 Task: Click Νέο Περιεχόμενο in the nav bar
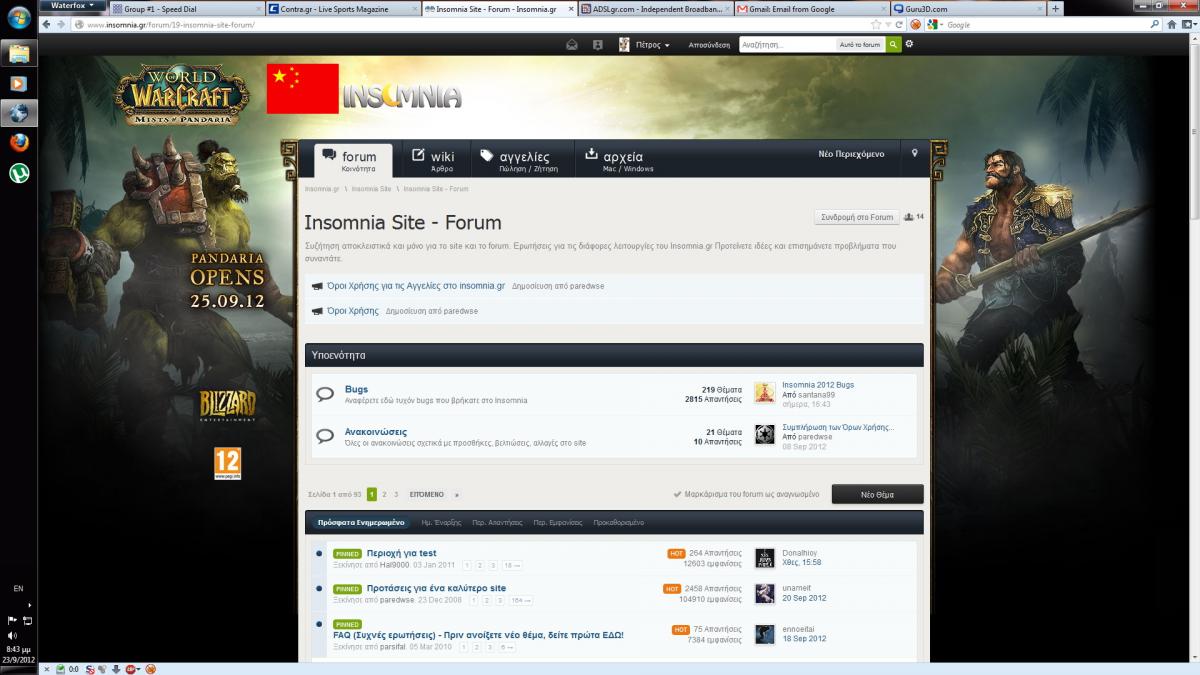point(851,154)
